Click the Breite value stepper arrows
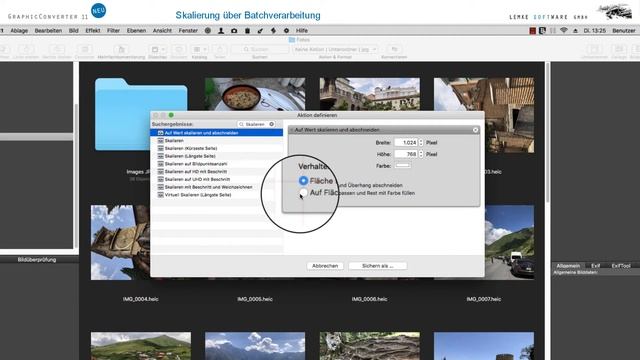Screen dimensions: 640x360 pos(421,142)
